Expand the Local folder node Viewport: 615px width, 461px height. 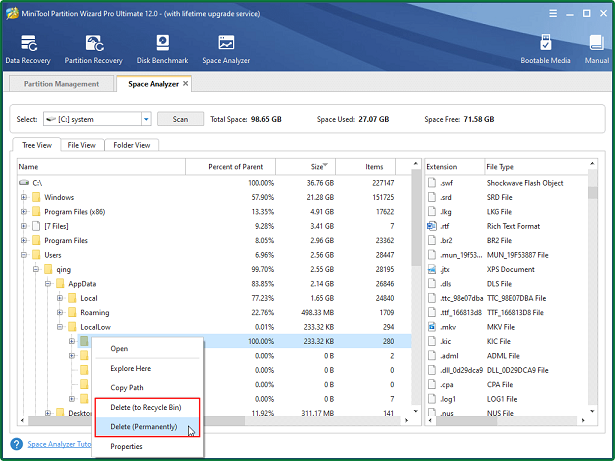coord(60,298)
